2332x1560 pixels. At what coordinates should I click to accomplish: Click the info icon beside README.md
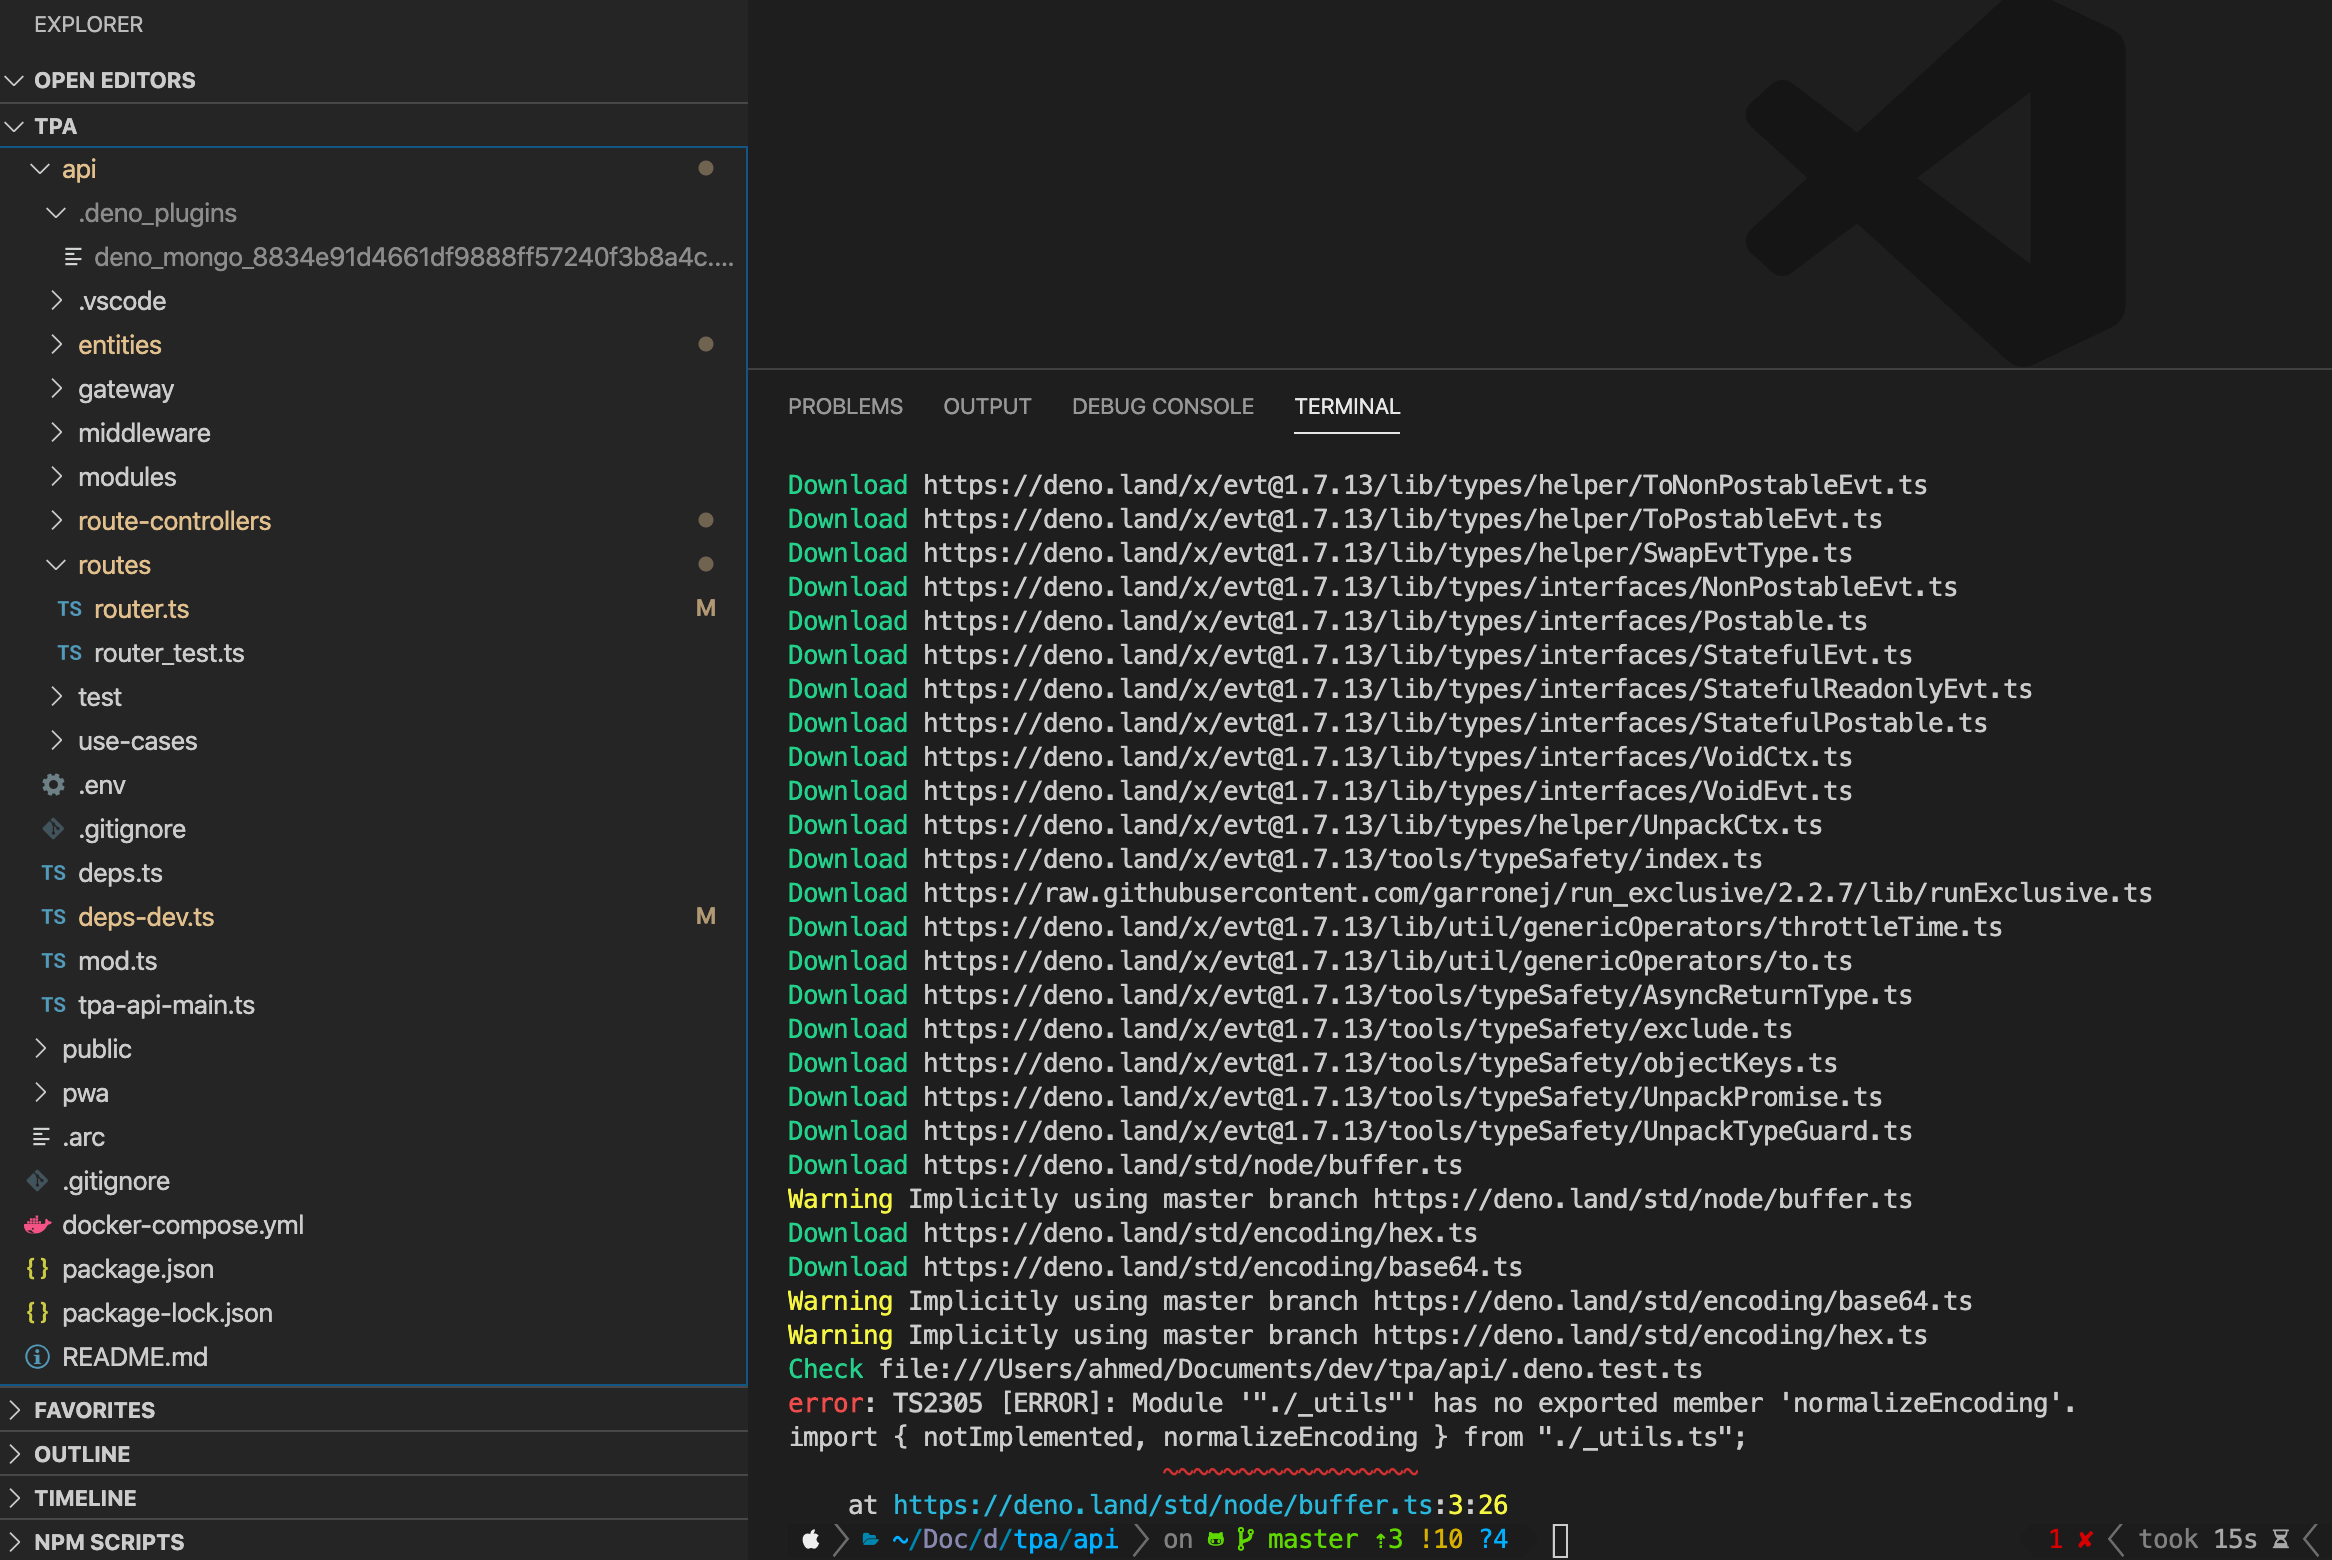coord(38,1357)
